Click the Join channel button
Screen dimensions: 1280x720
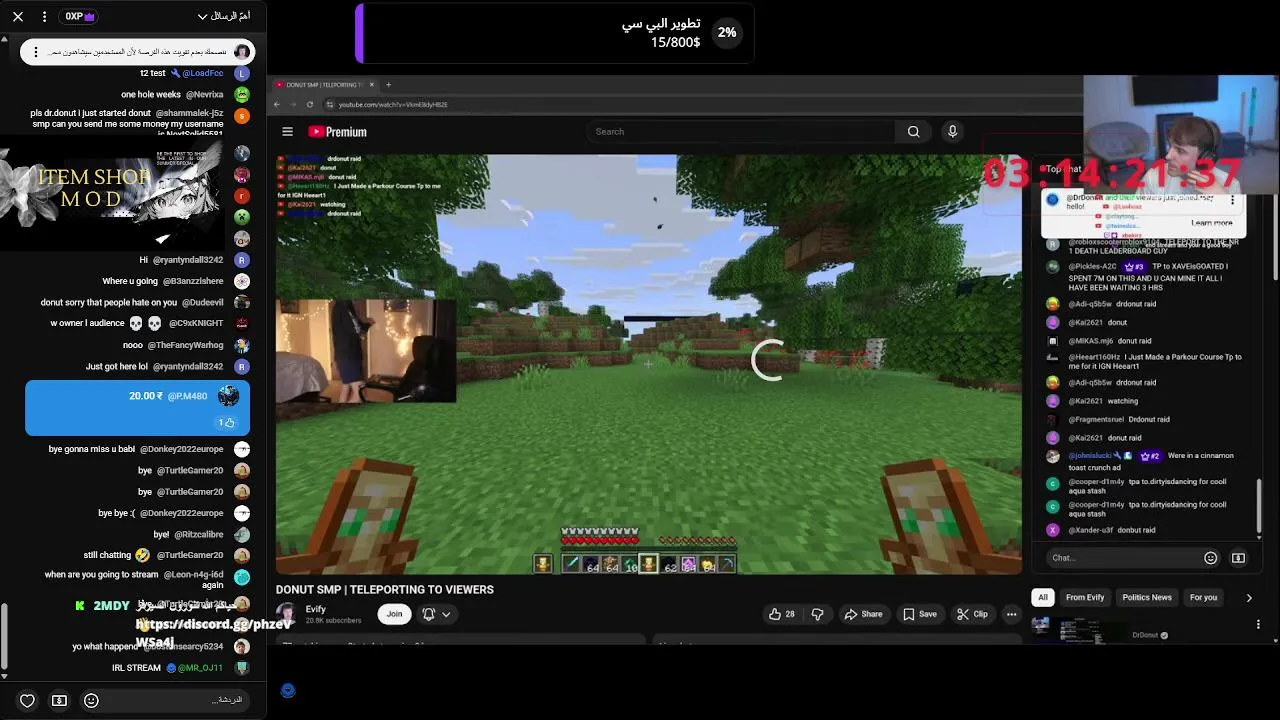coord(394,614)
